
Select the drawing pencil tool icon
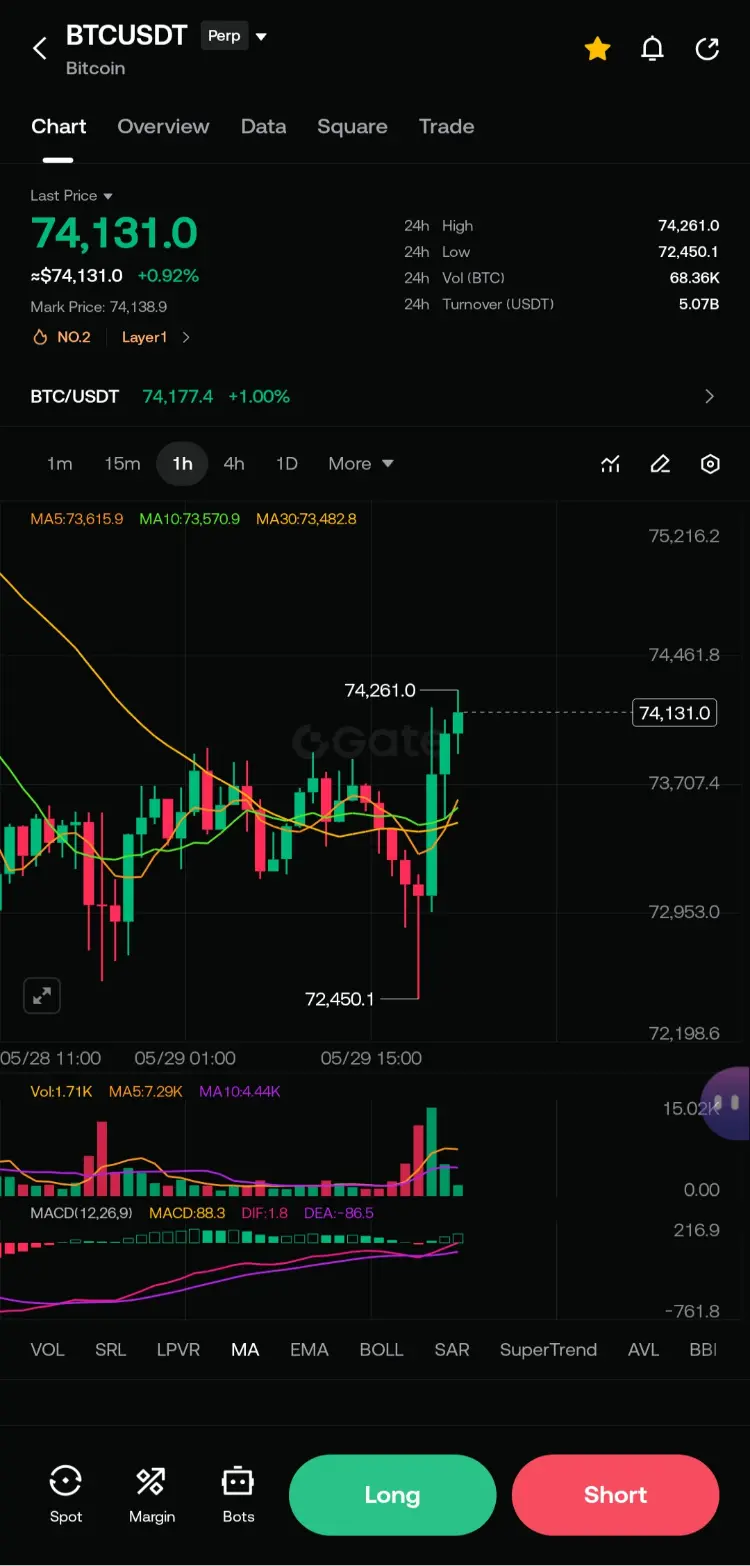(660, 464)
